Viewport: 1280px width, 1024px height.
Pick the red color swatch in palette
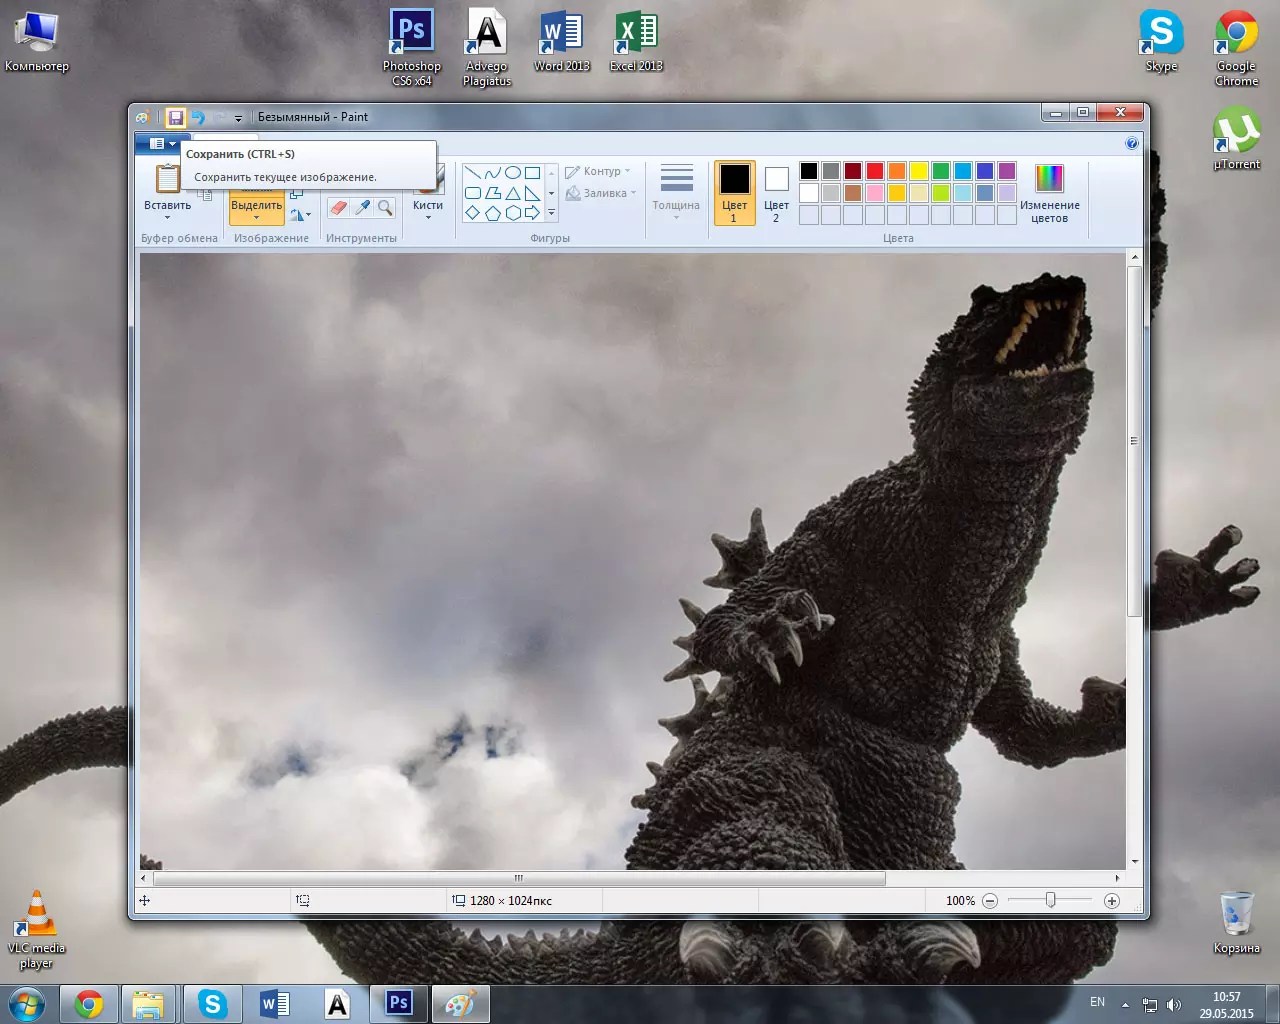coord(875,171)
